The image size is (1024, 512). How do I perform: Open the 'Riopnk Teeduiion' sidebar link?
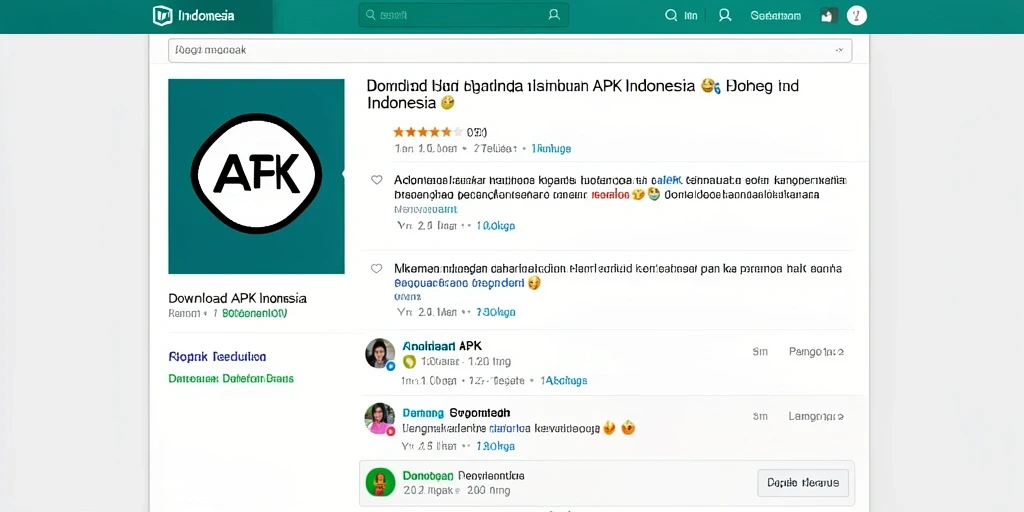217,357
